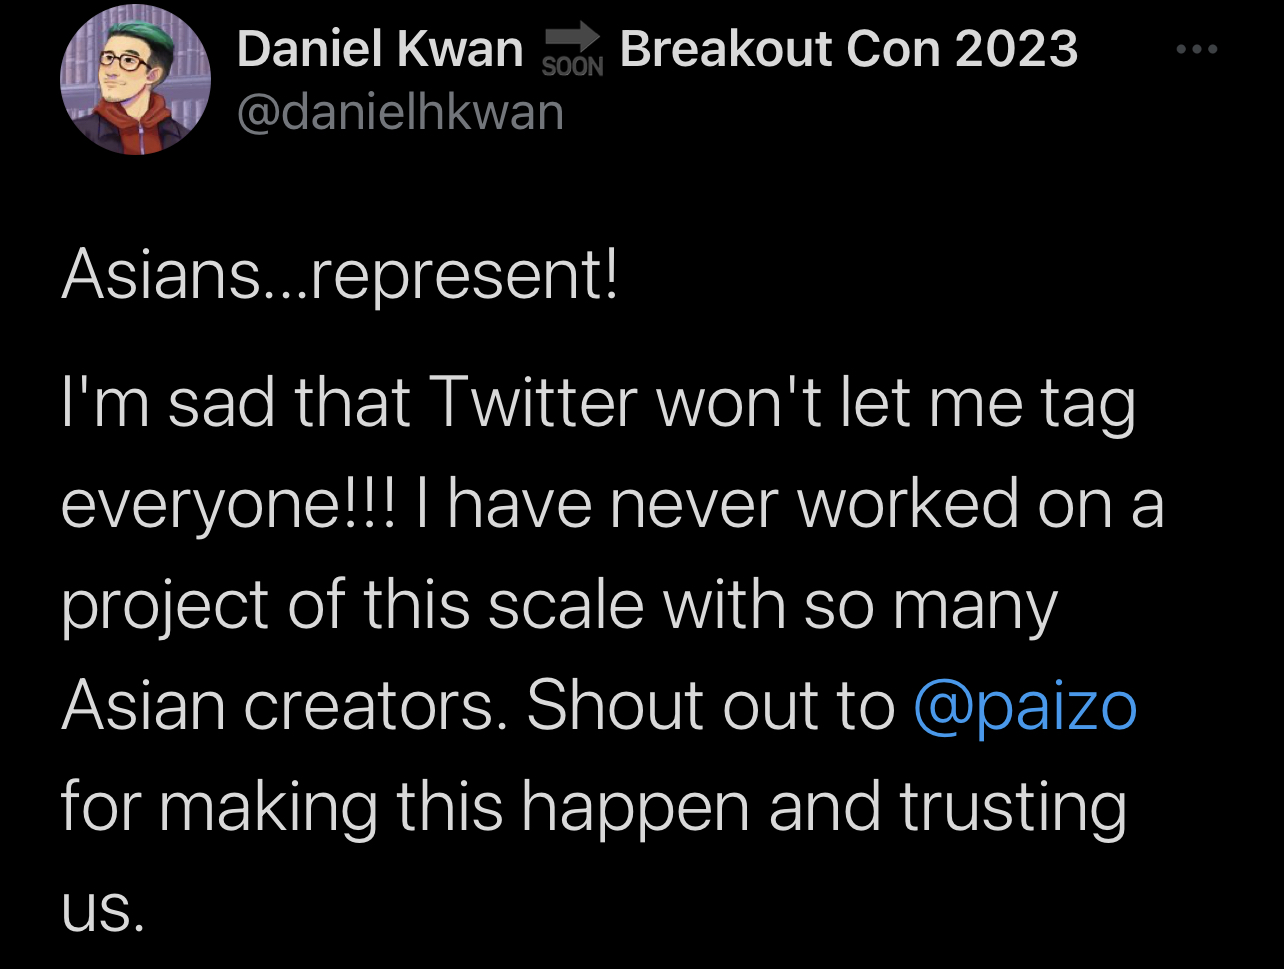
Task: Click the "for making this happen" text line
Action: pos(405,808)
